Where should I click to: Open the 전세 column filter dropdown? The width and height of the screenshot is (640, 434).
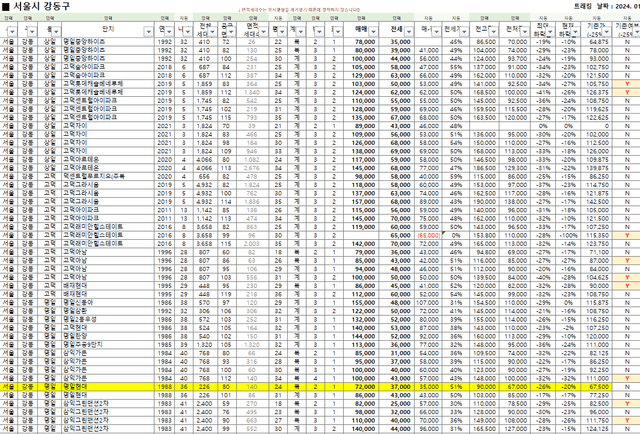(408, 32)
